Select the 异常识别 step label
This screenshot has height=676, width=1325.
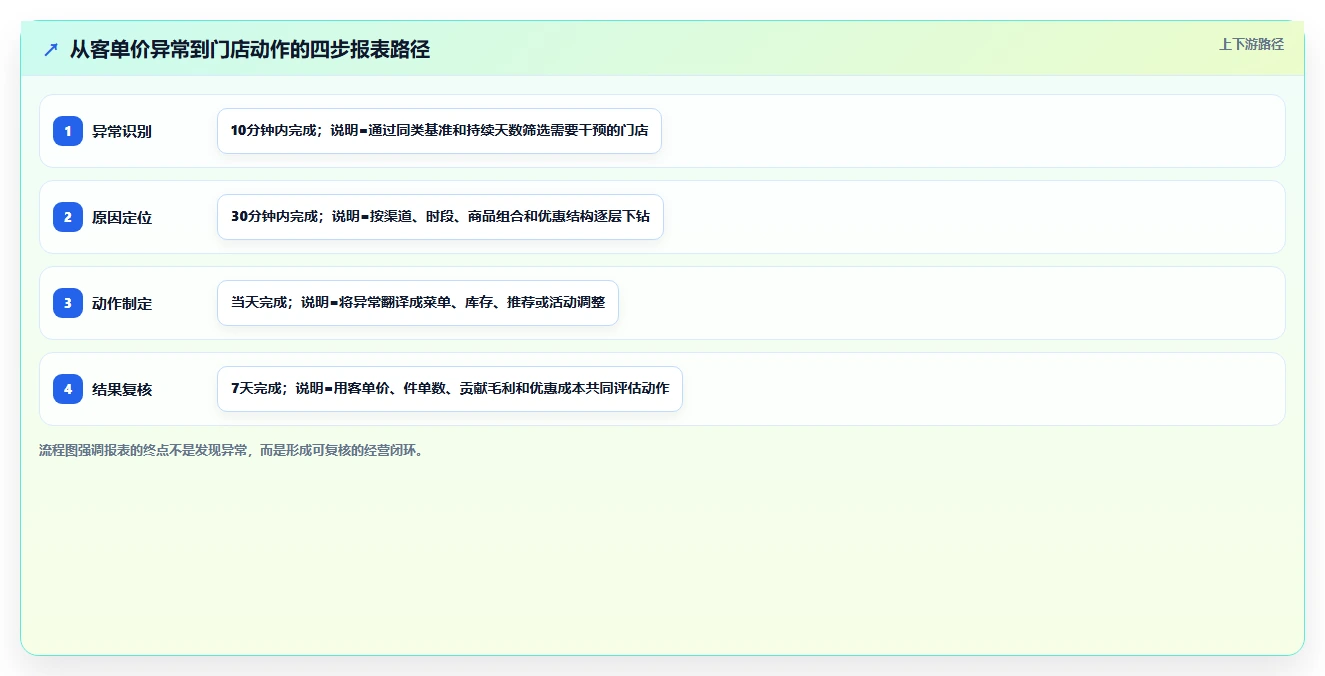click(122, 131)
